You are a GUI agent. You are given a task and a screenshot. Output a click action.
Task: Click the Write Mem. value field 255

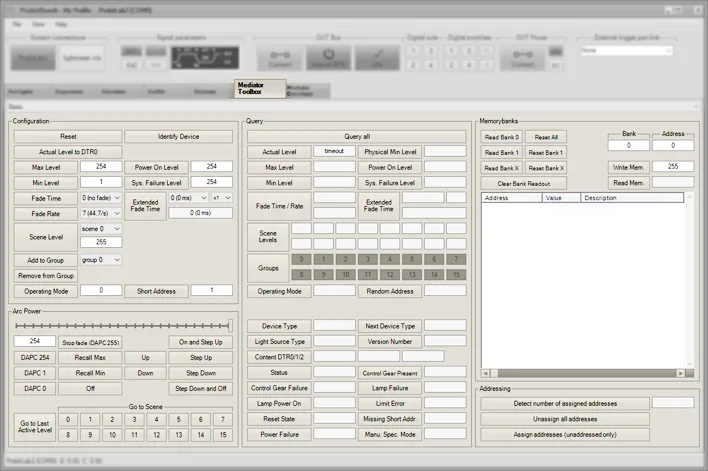(x=673, y=167)
